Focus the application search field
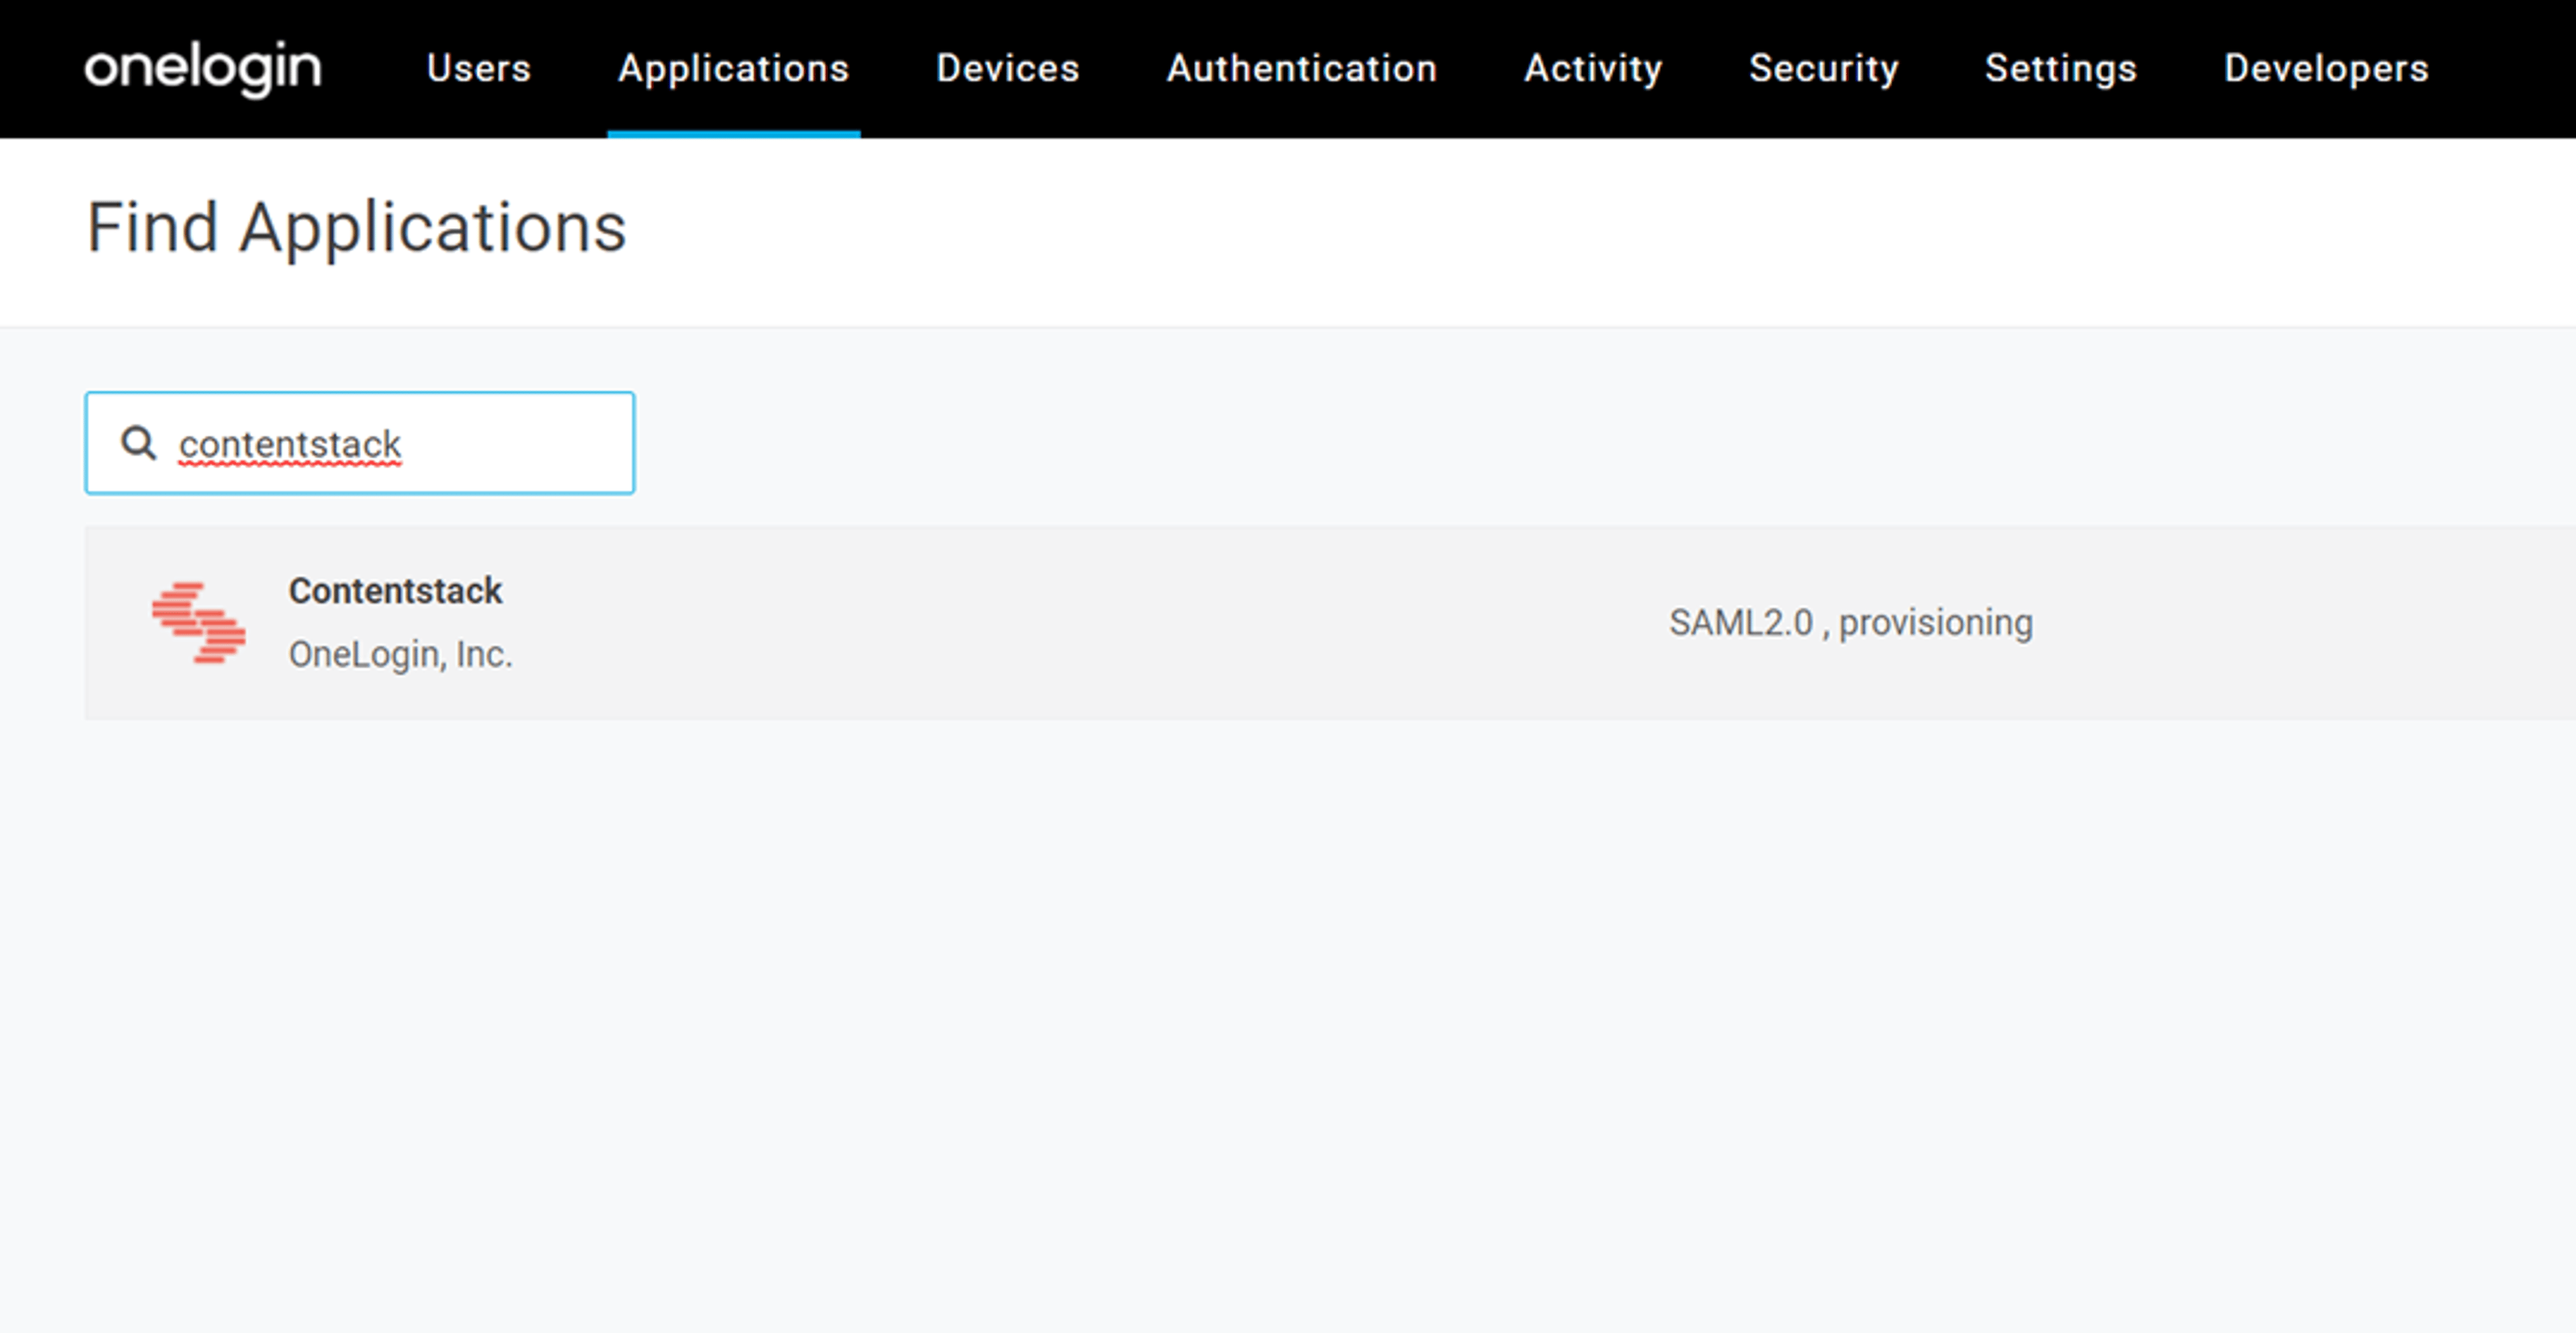2576x1333 pixels. click(360, 443)
